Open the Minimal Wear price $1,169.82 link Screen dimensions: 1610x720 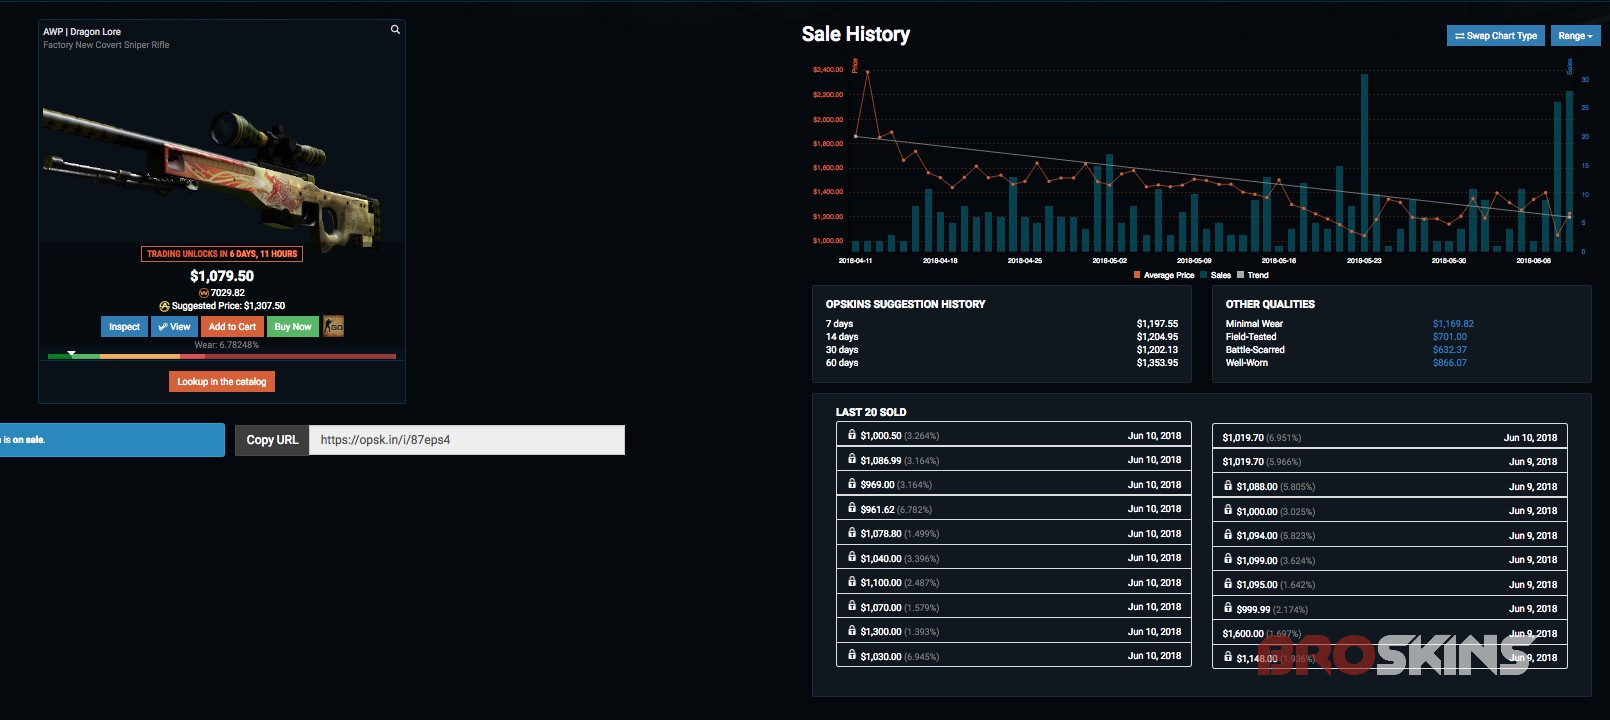pos(1453,324)
